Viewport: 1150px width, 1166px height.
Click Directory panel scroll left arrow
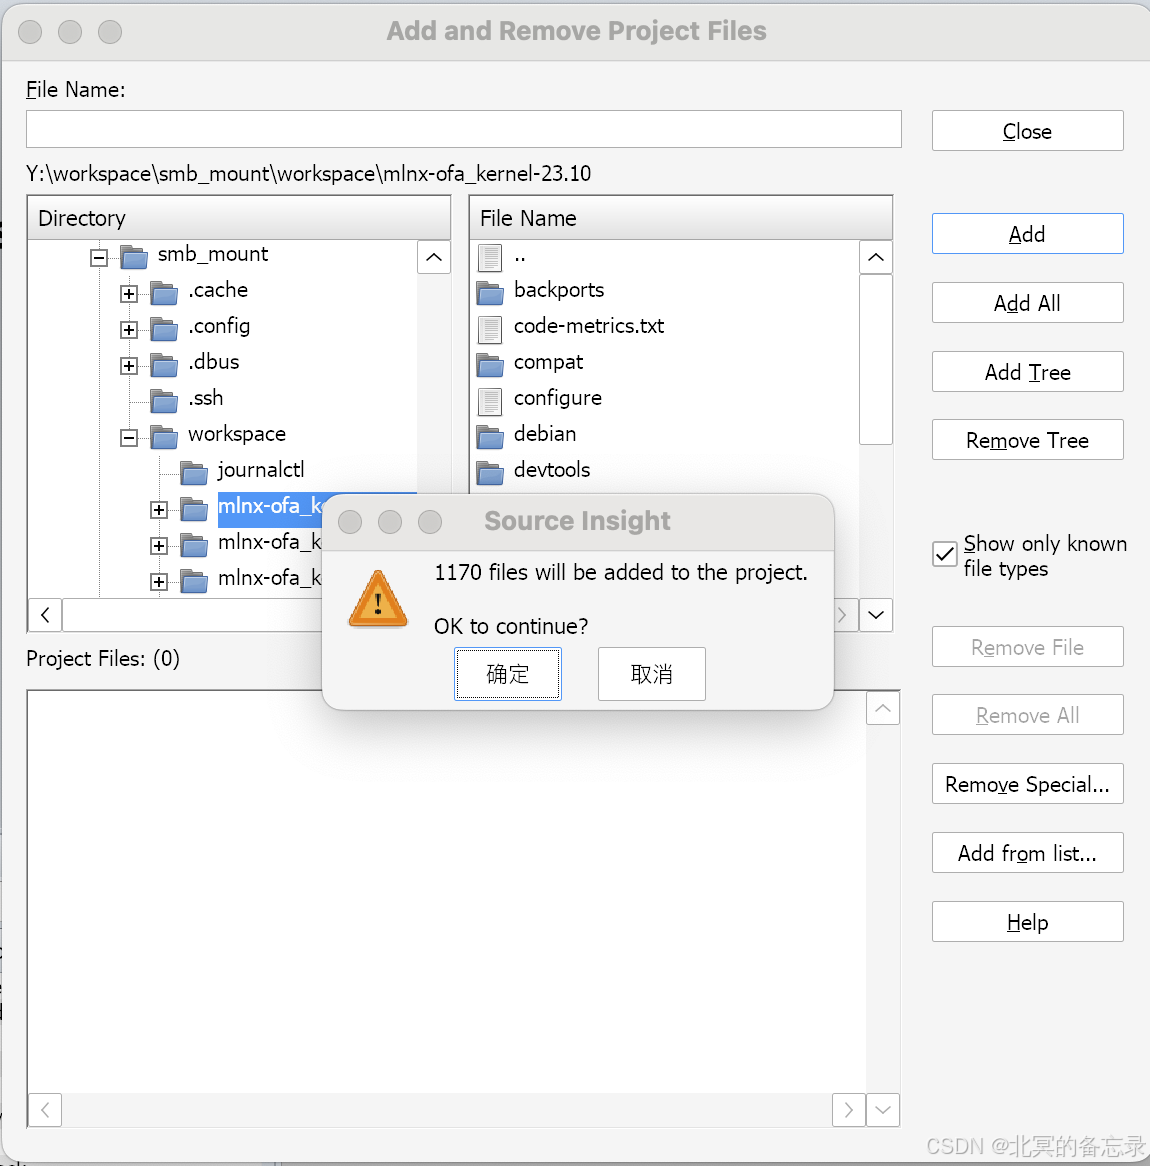point(45,615)
